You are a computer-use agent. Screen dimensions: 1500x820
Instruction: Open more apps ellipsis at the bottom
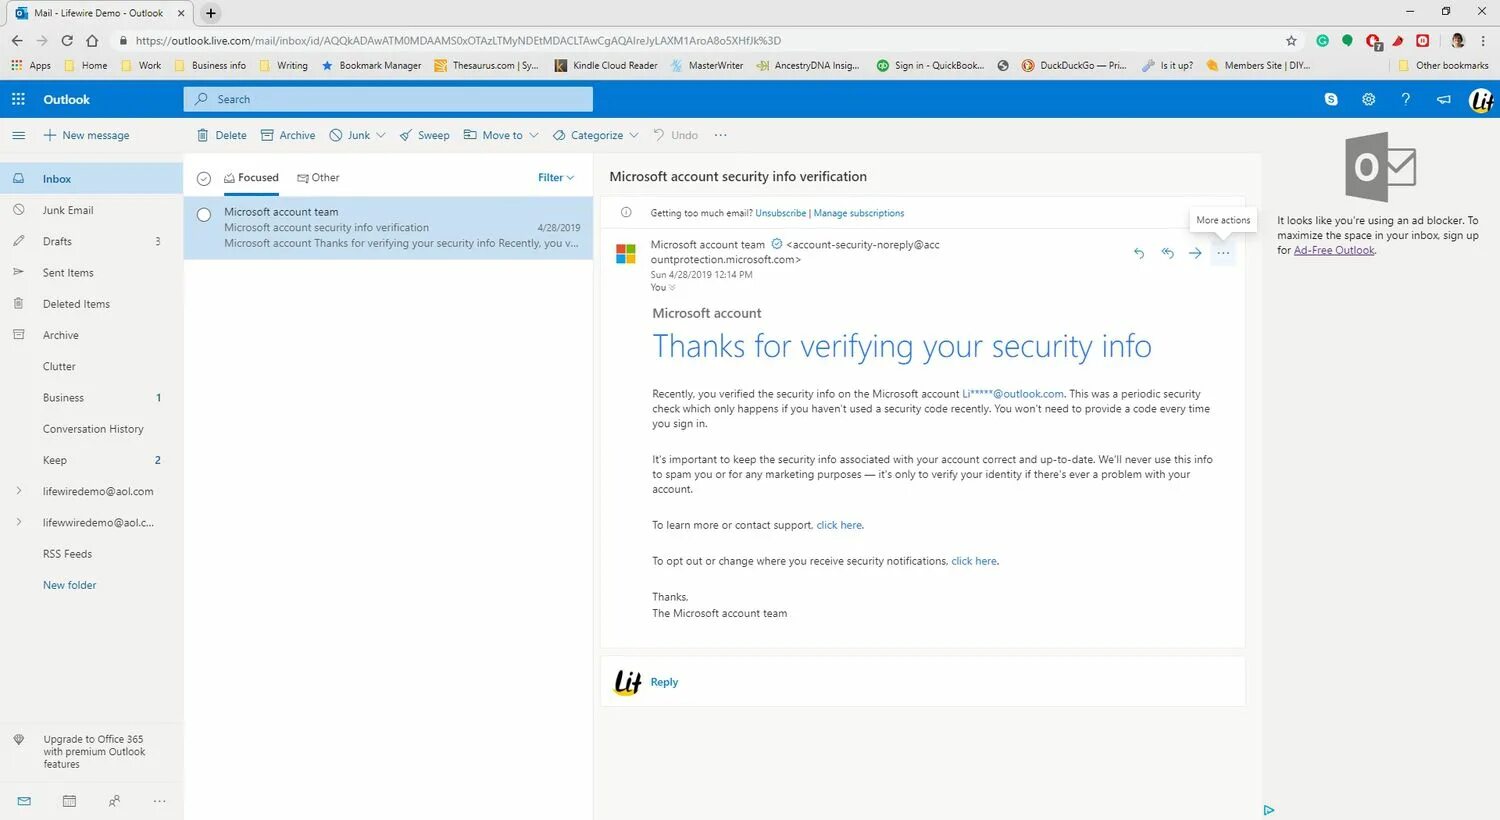159,801
